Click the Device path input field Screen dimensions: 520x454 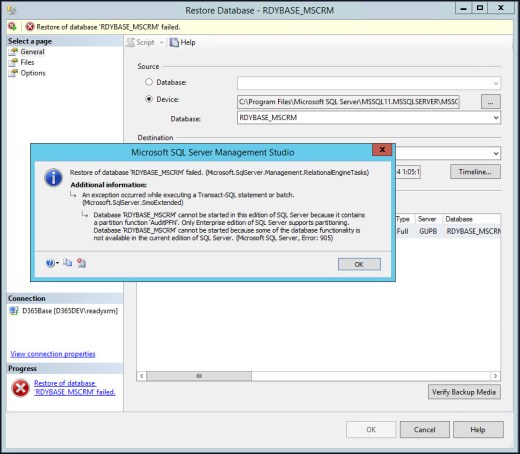[x=348, y=102]
